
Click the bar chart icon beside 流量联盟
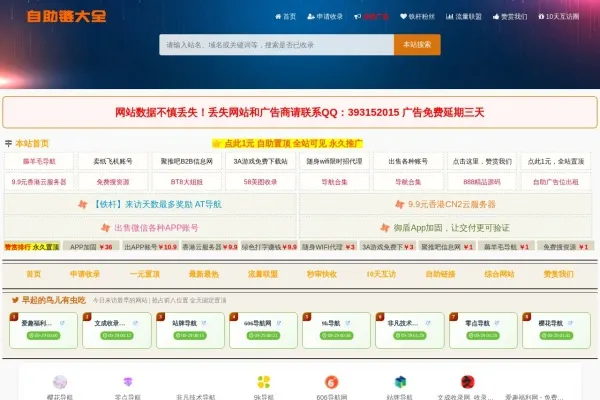tap(449, 16)
